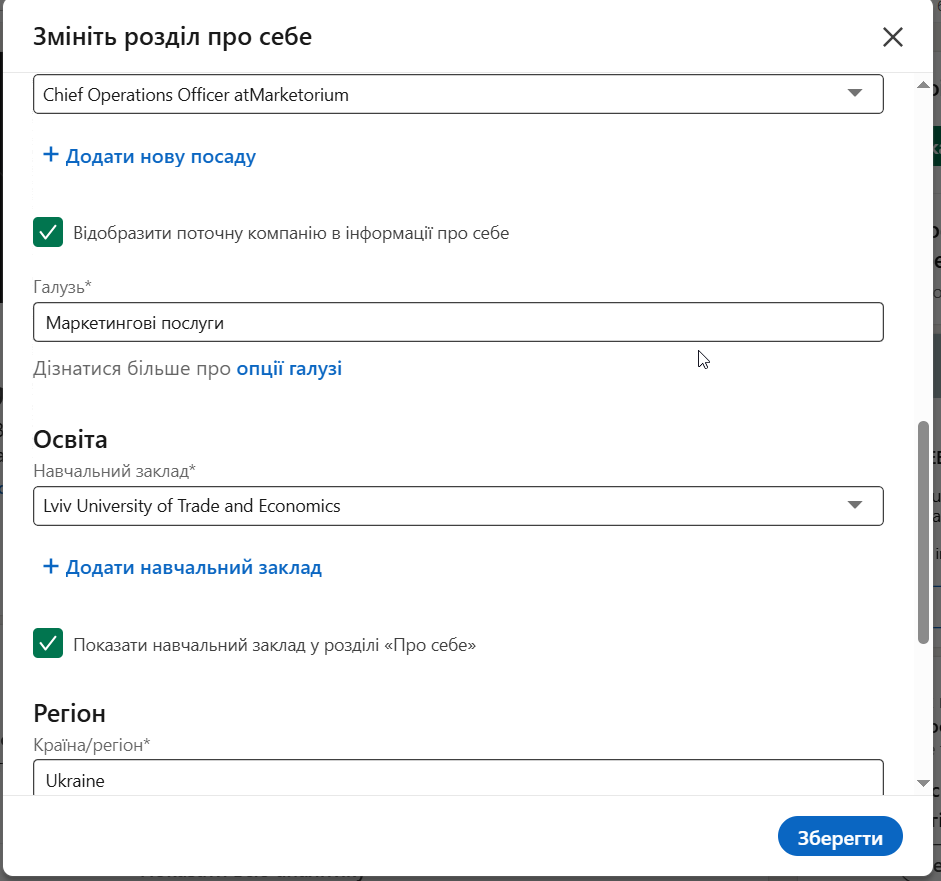Click the Країна/регіон field with Ukraine
The image size is (941, 881).
tap(458, 778)
